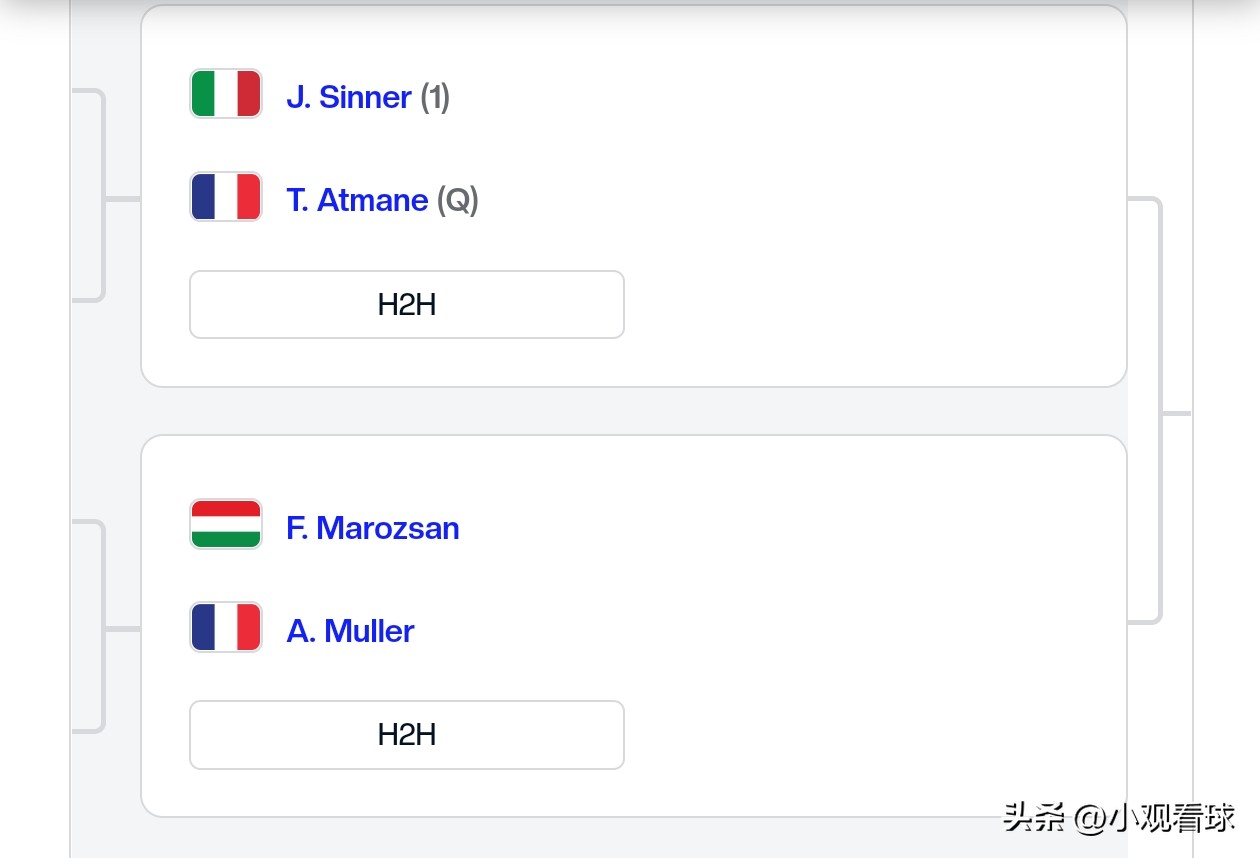Click the Italian flag beside J. Sinner
This screenshot has height=858, width=1260.
coord(226,94)
